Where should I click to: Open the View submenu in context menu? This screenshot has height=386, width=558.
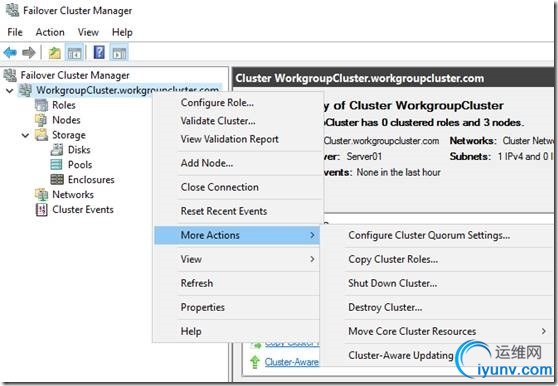pos(237,259)
